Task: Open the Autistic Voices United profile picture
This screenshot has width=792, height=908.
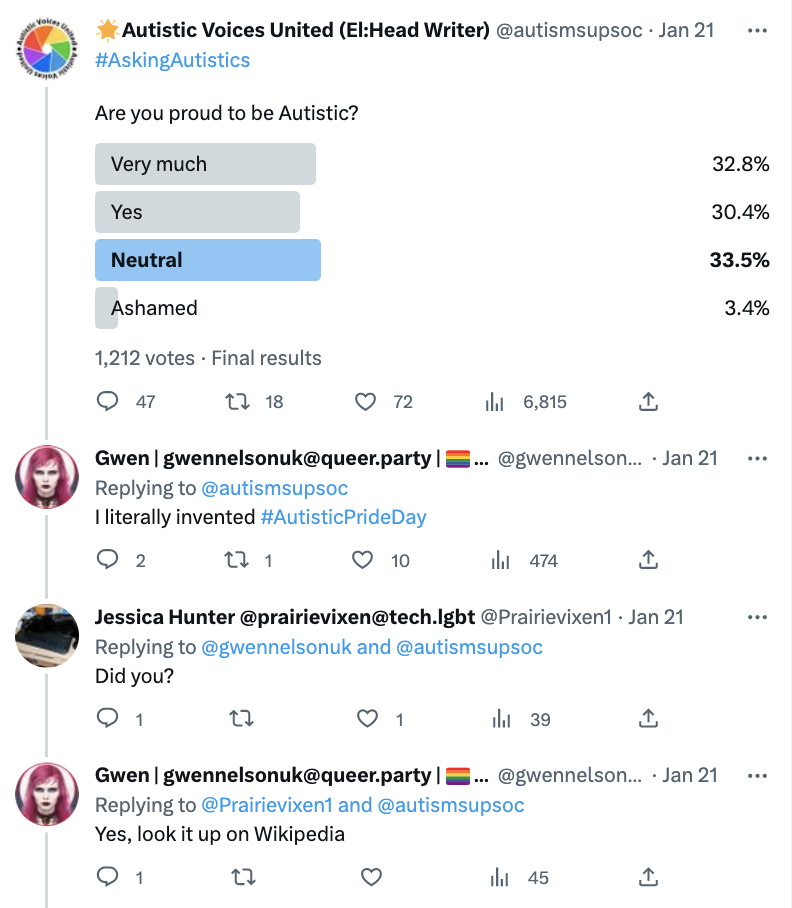Action: (47, 48)
